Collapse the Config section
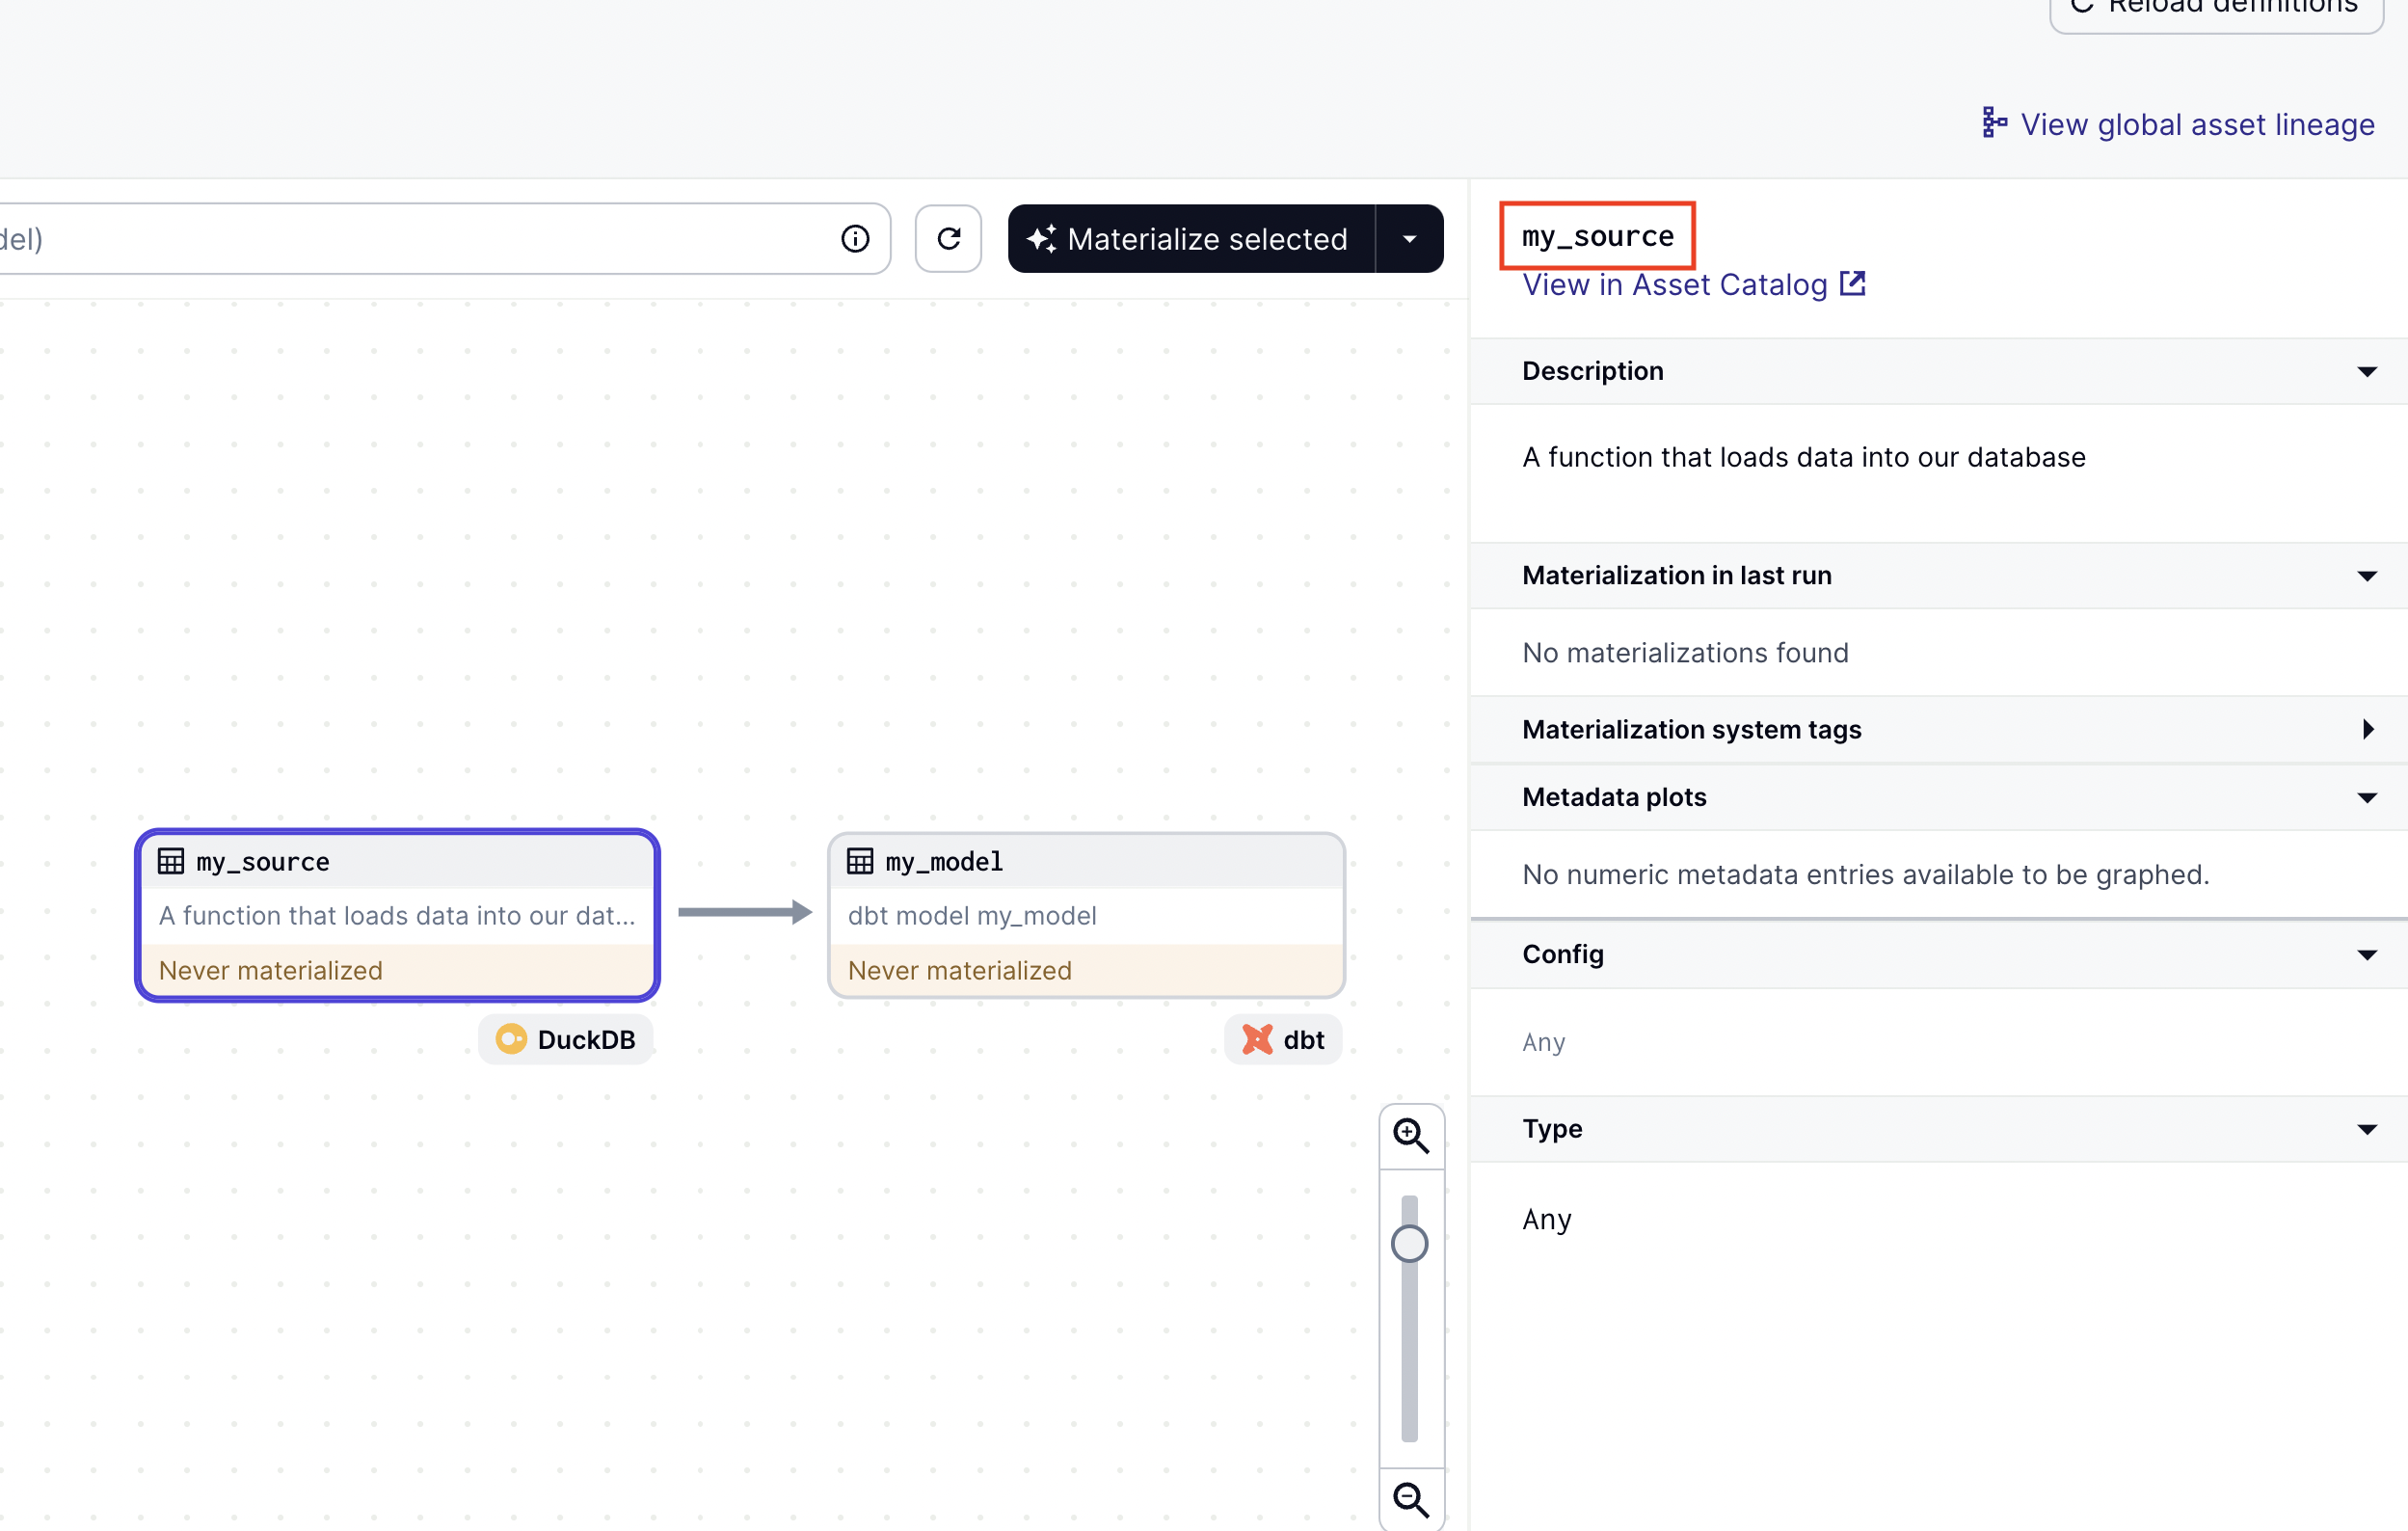The height and width of the screenshot is (1531, 2408). (x=2366, y=954)
